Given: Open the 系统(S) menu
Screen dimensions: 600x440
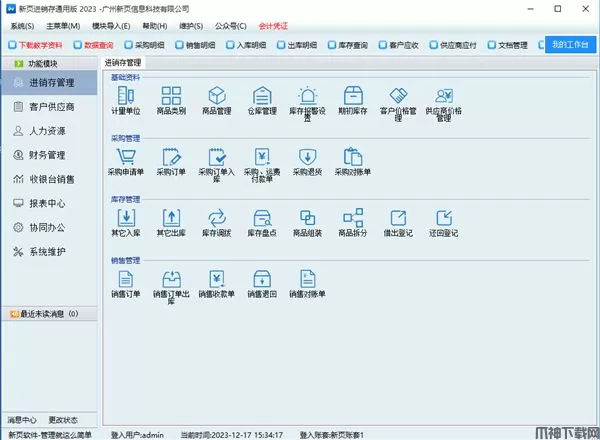Looking at the screenshot, I should (22, 26).
